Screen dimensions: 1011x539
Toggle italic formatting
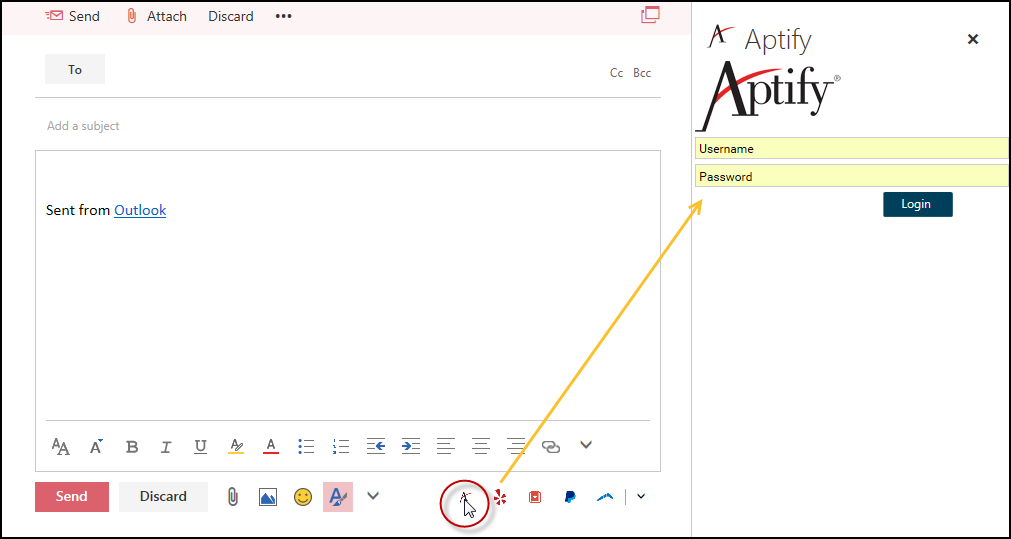point(166,446)
